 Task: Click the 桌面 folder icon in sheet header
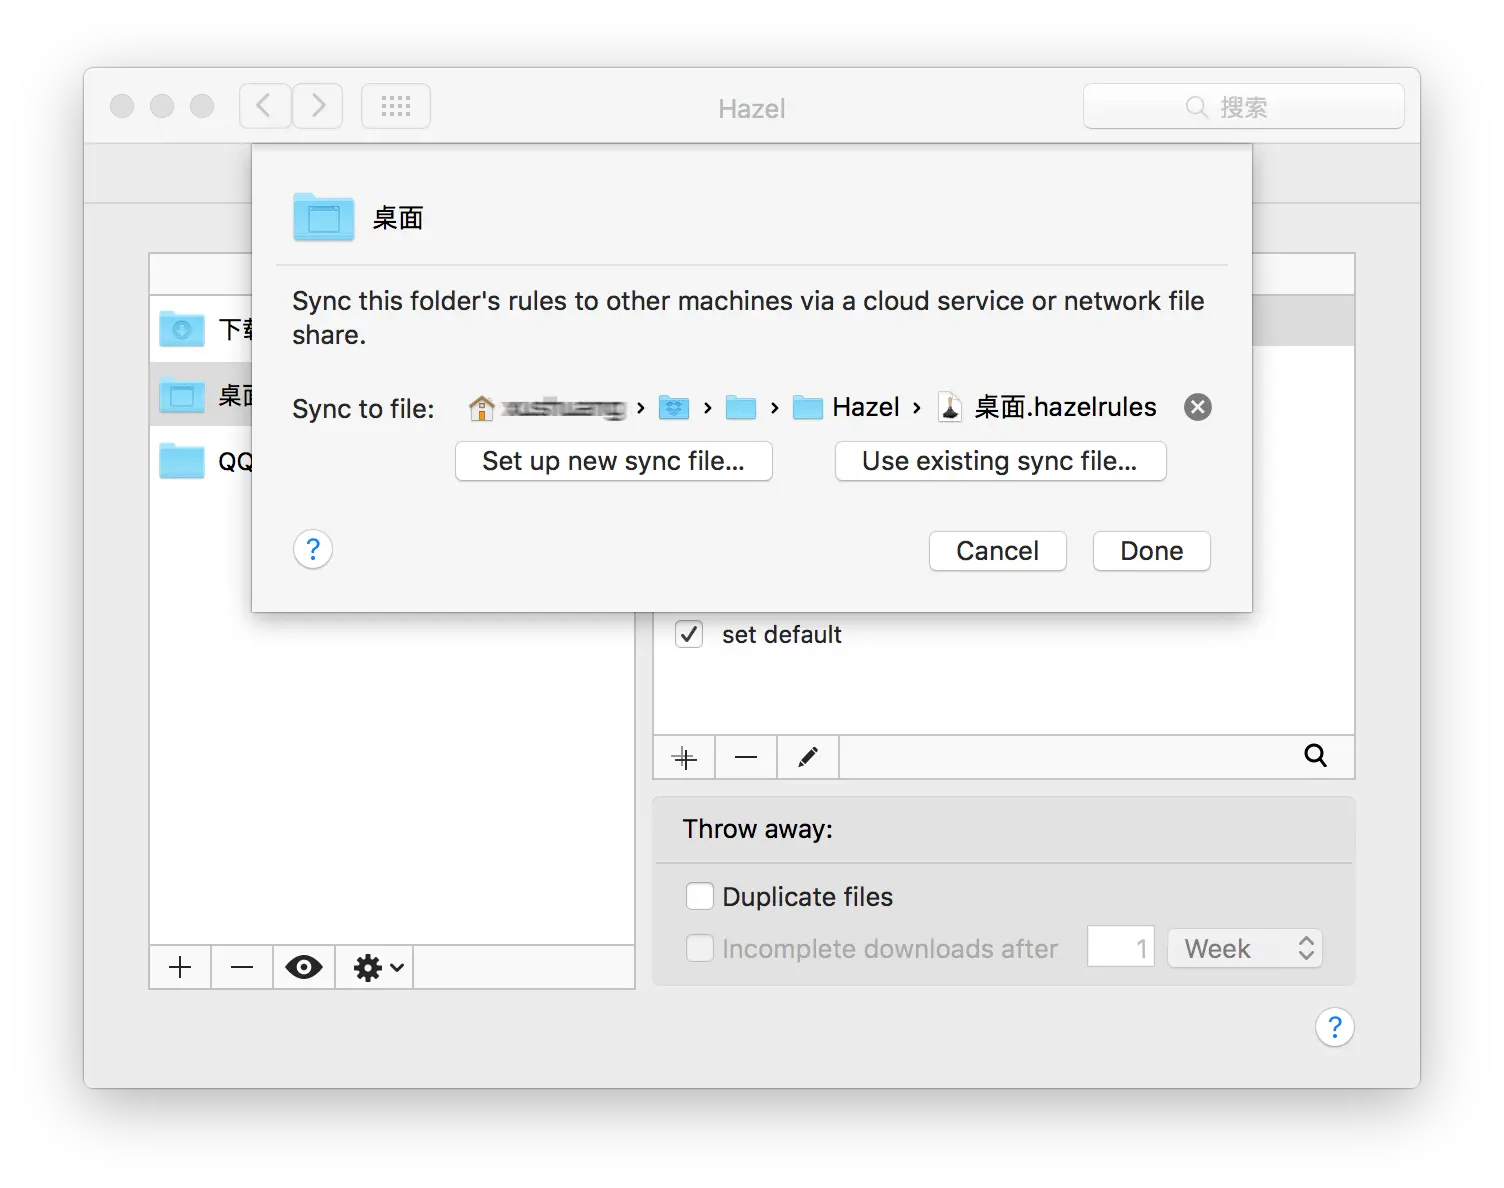pyautogui.click(x=323, y=217)
